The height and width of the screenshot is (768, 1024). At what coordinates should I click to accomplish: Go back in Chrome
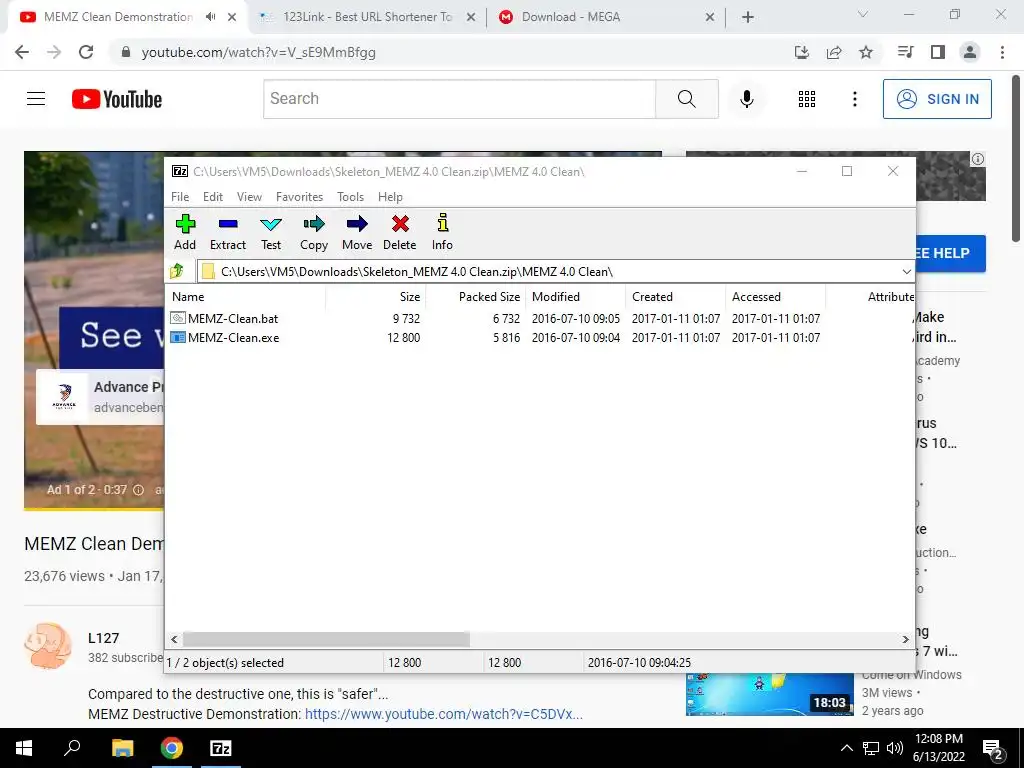tap(22, 52)
